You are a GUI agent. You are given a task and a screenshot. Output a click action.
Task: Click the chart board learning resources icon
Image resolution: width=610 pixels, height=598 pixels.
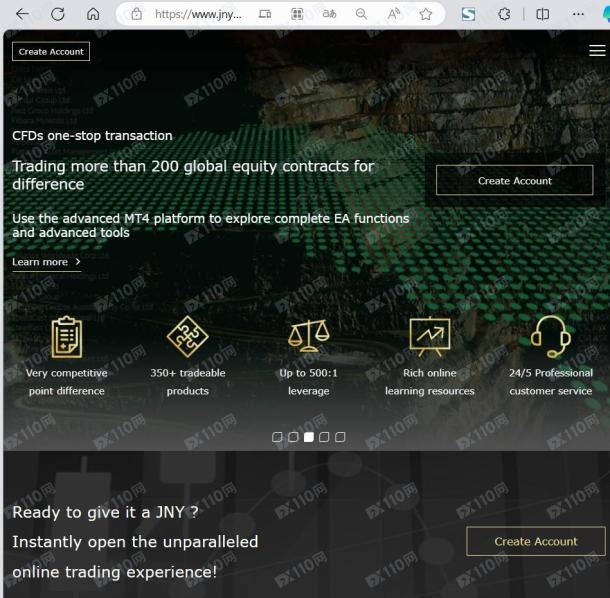point(429,337)
